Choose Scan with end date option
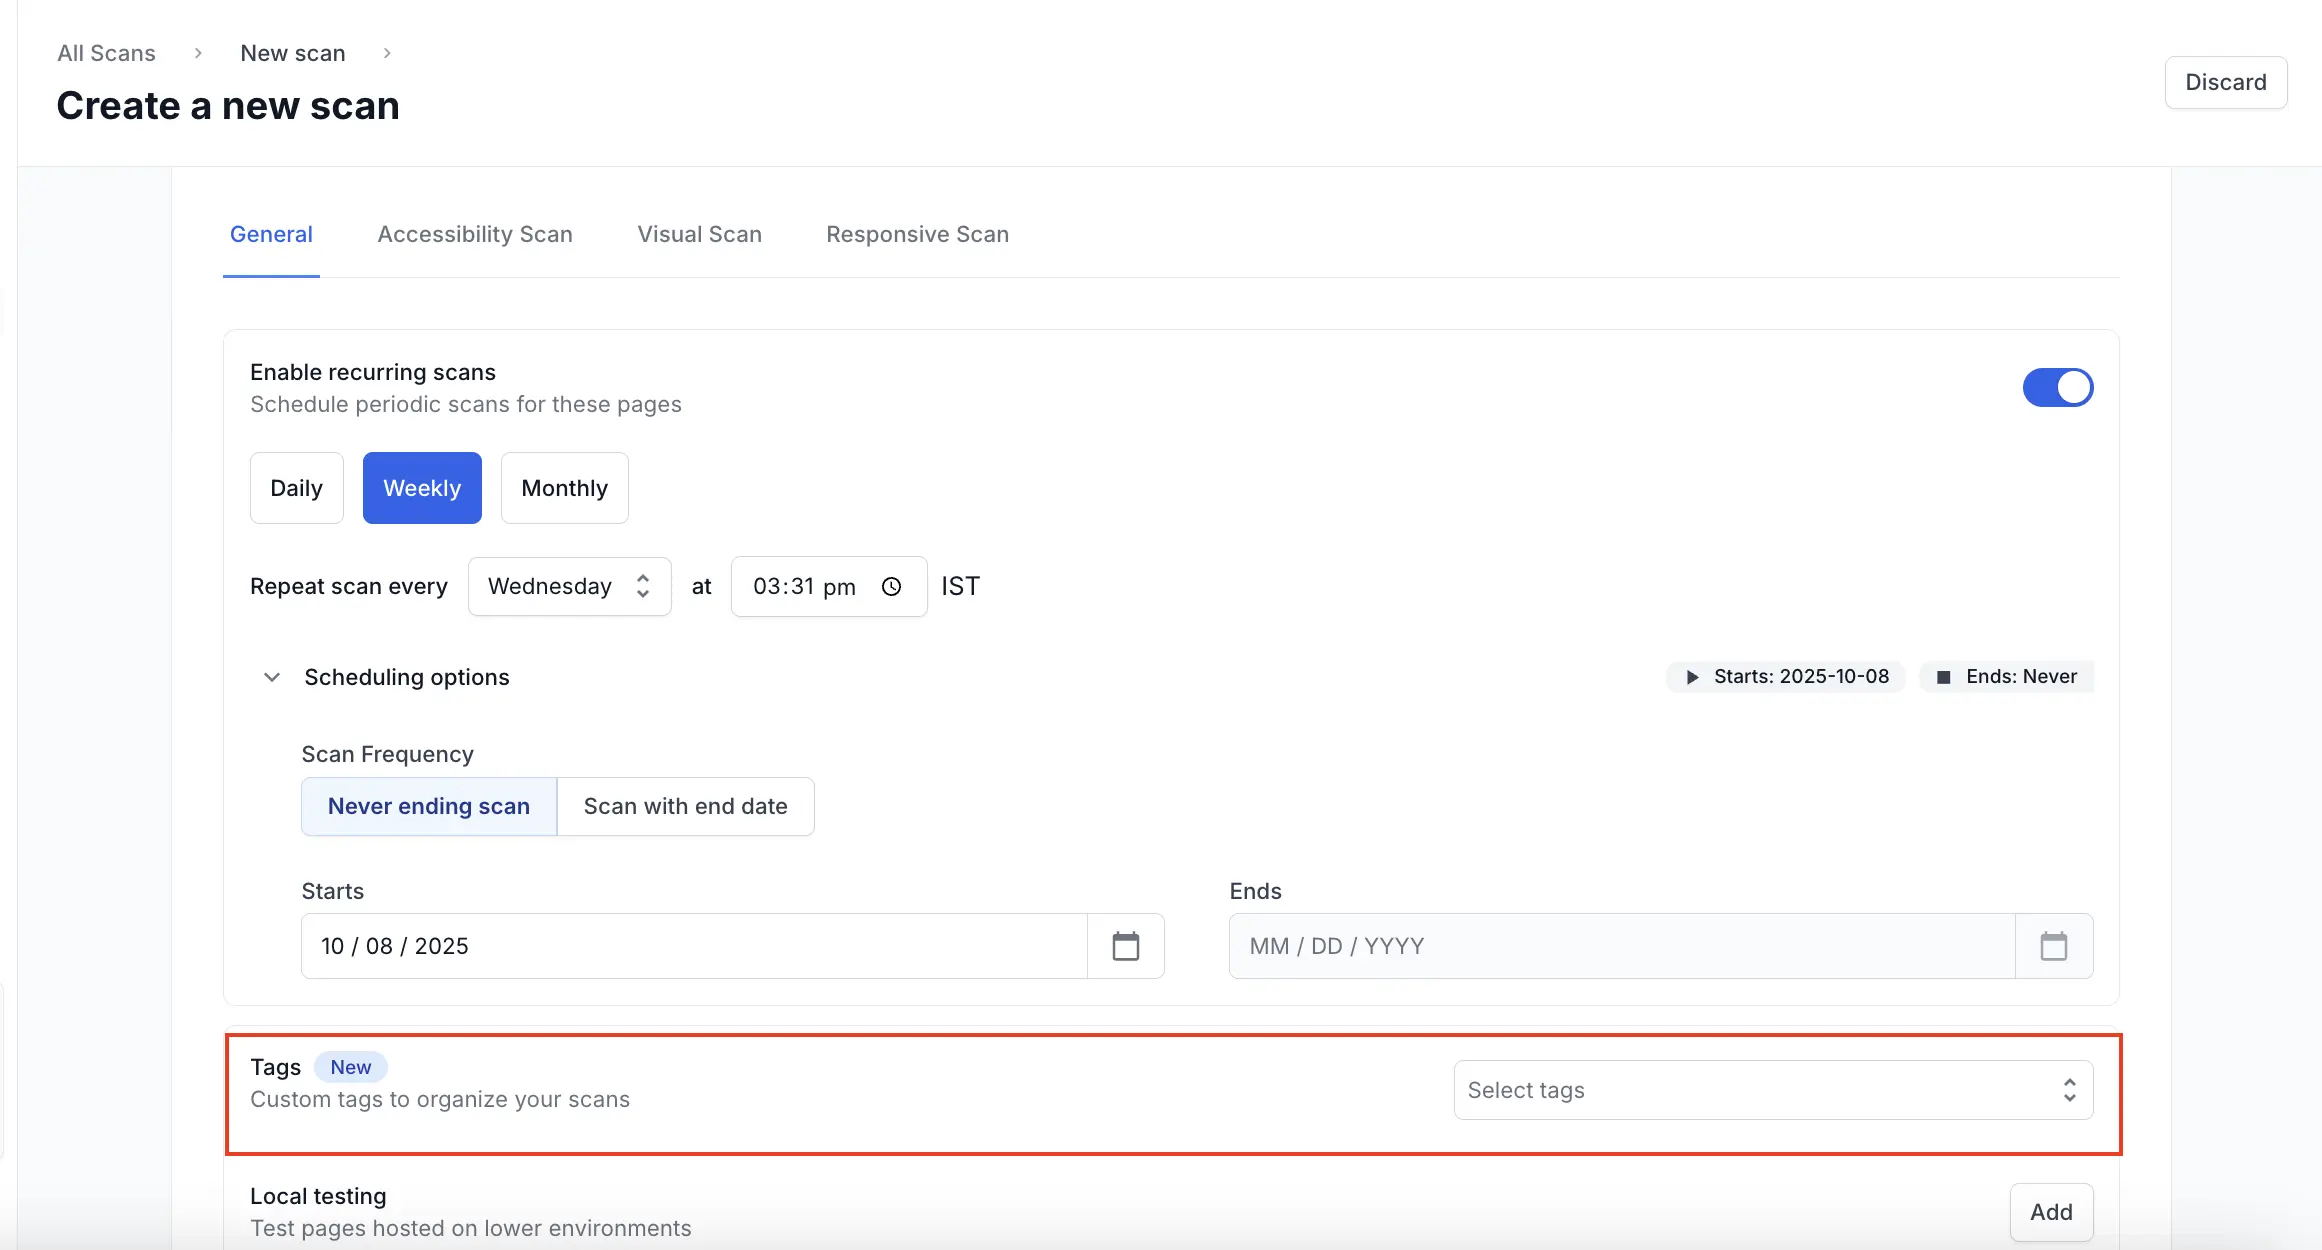The width and height of the screenshot is (2322, 1250). tap(685, 807)
